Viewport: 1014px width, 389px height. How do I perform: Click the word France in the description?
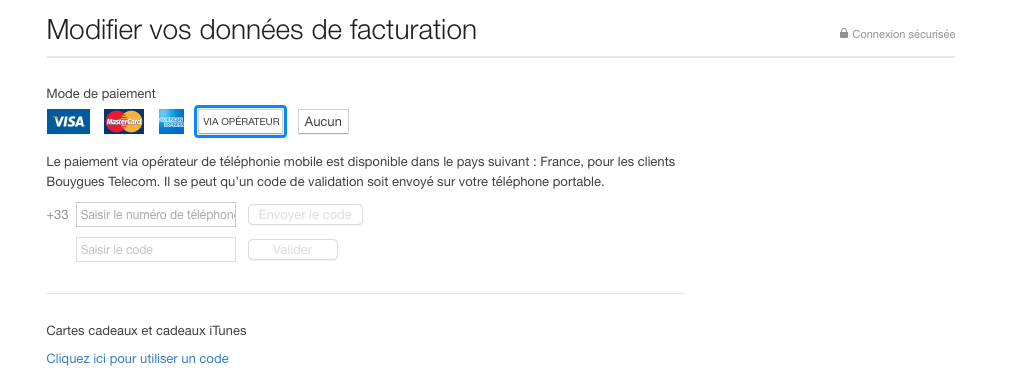click(563, 162)
